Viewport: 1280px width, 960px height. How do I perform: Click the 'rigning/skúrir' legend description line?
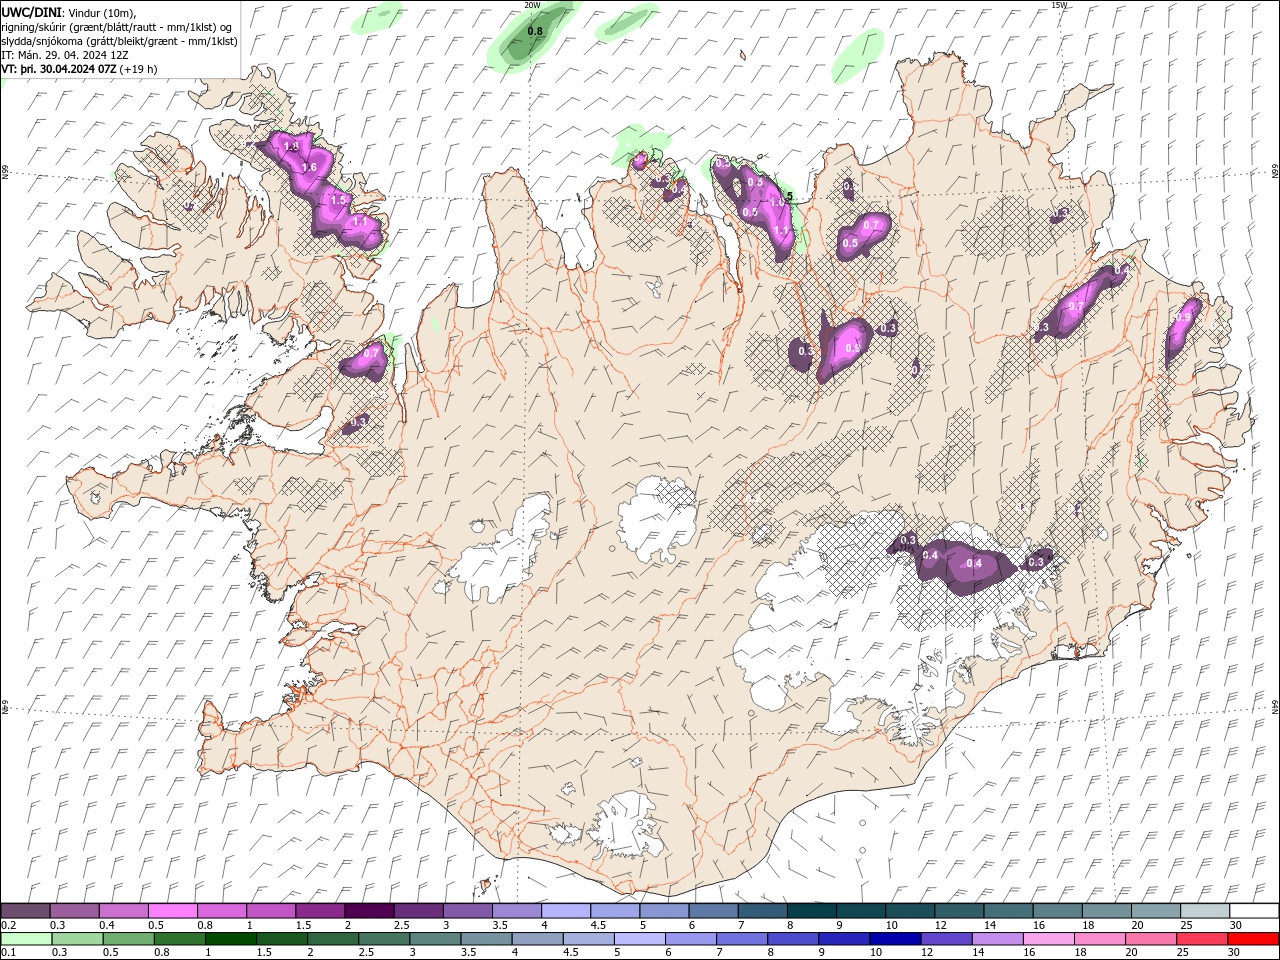[117, 26]
